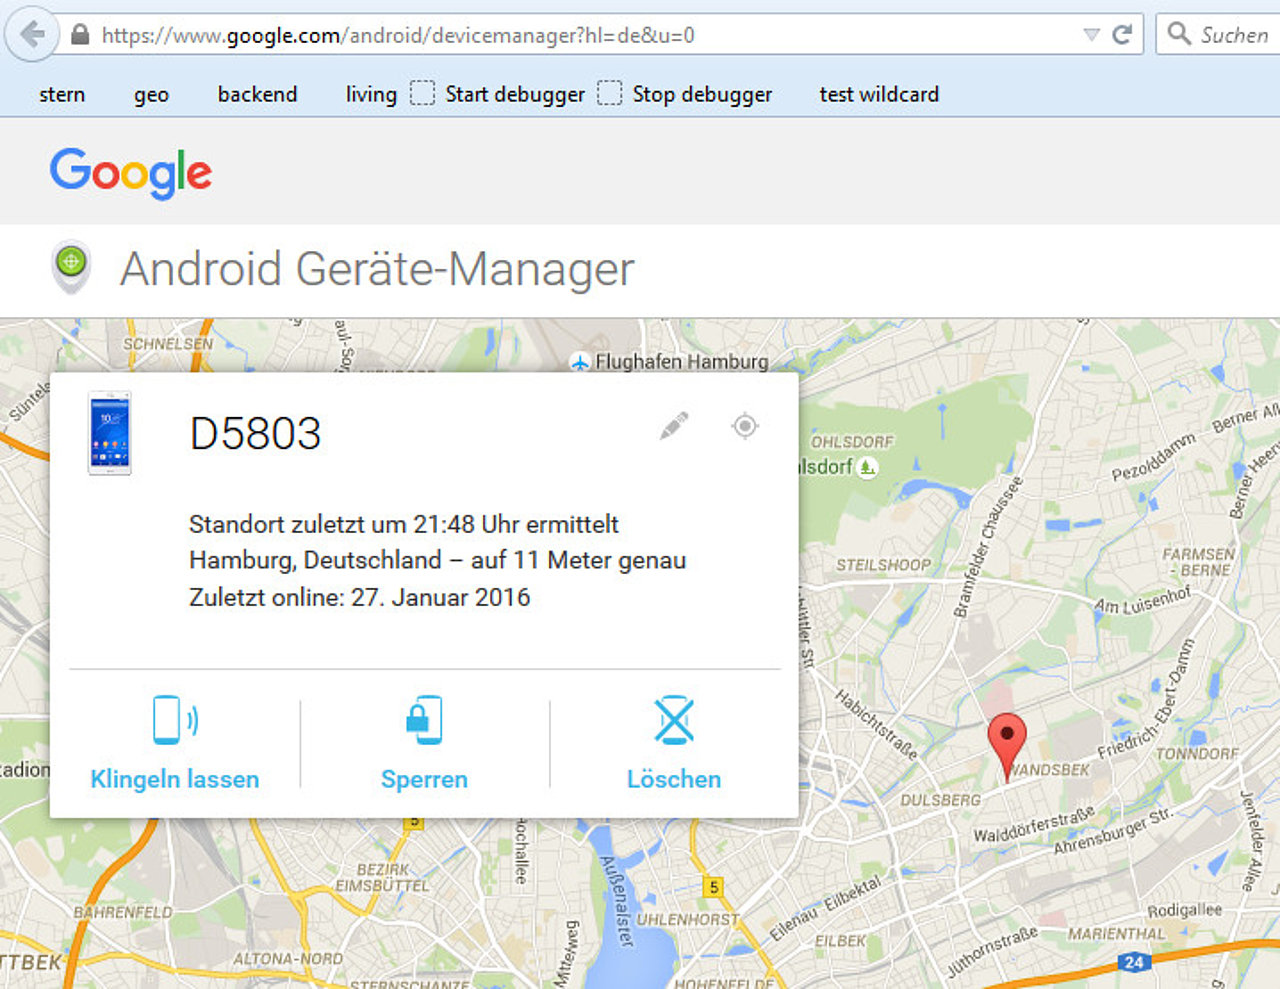Click the ALTONA-NORD map label

pyautogui.click(x=288, y=959)
